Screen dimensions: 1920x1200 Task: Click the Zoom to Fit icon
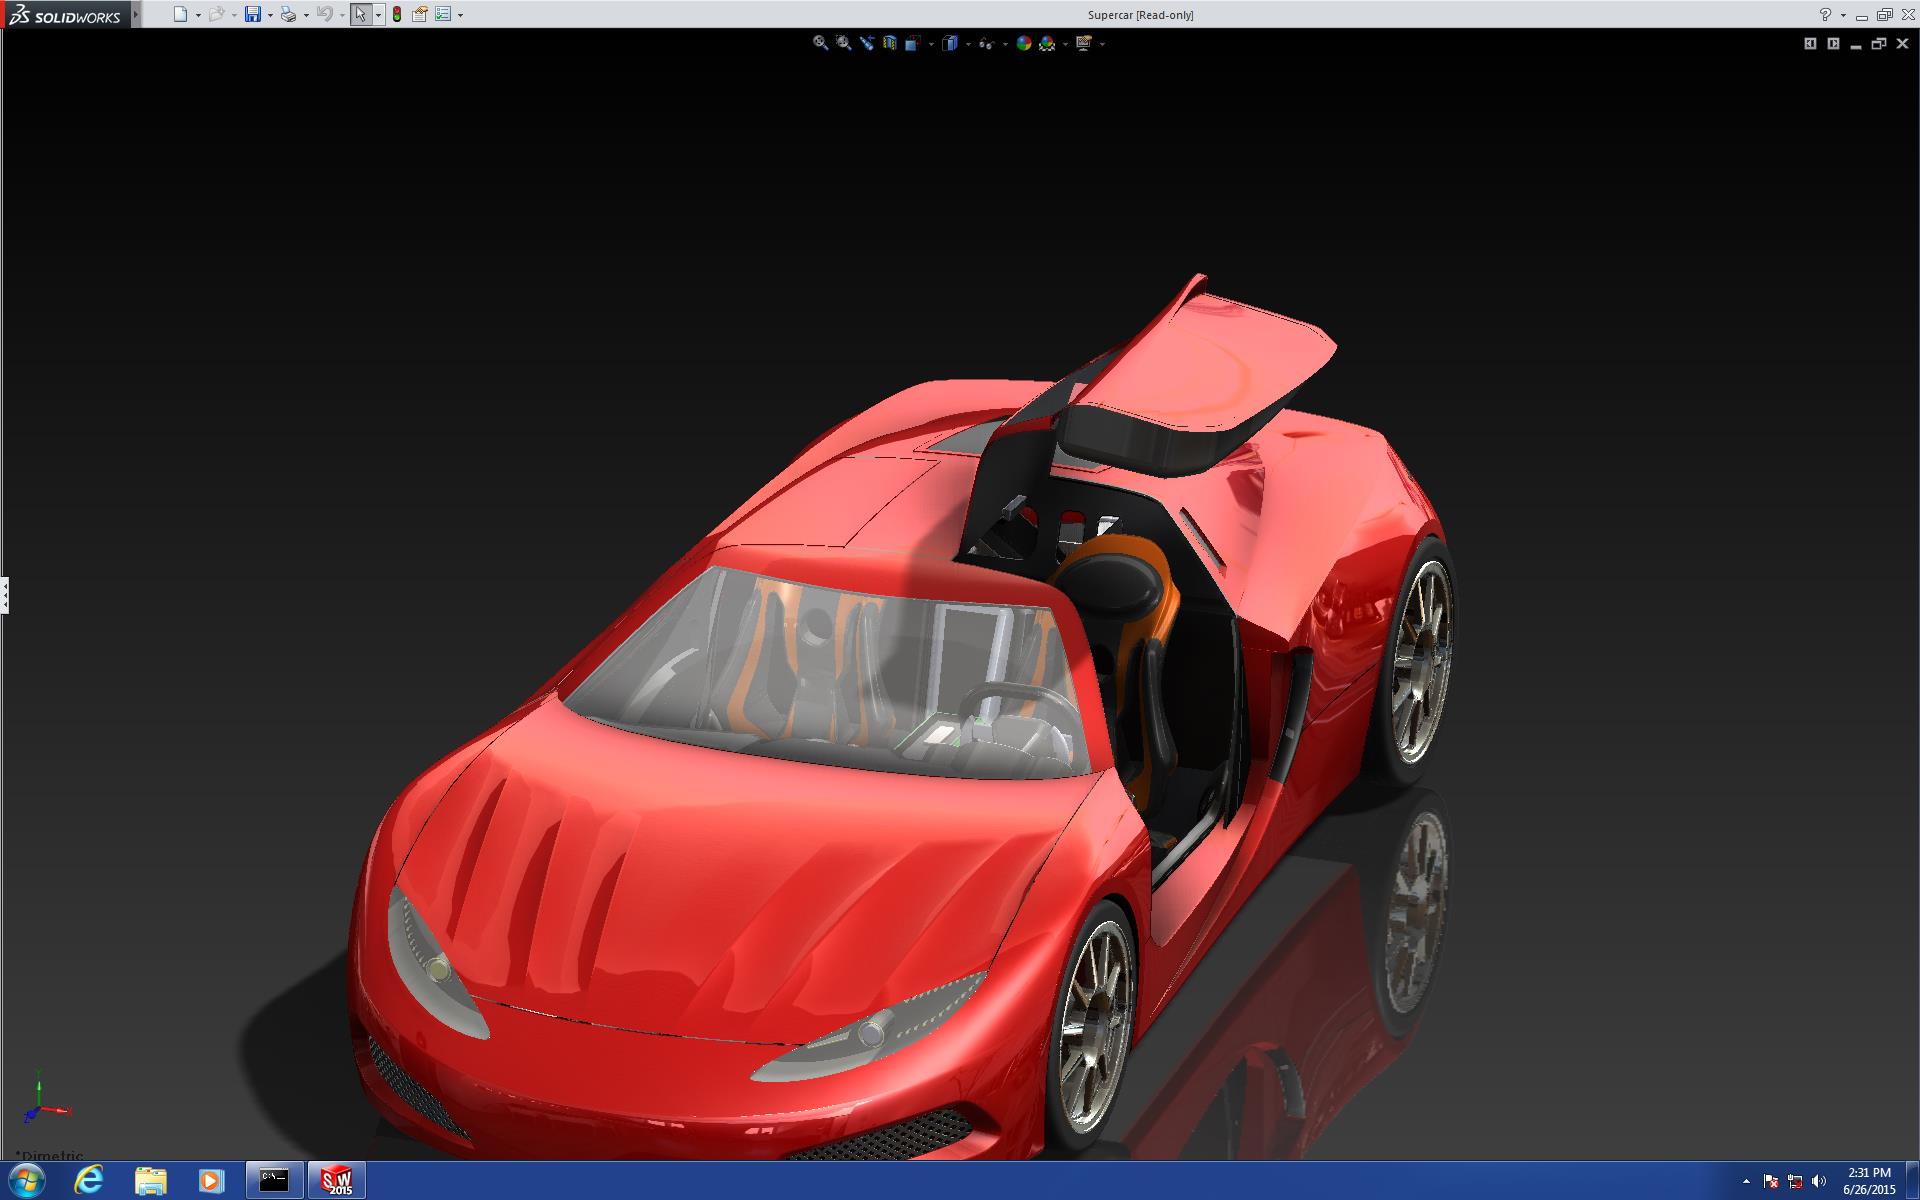(820, 43)
